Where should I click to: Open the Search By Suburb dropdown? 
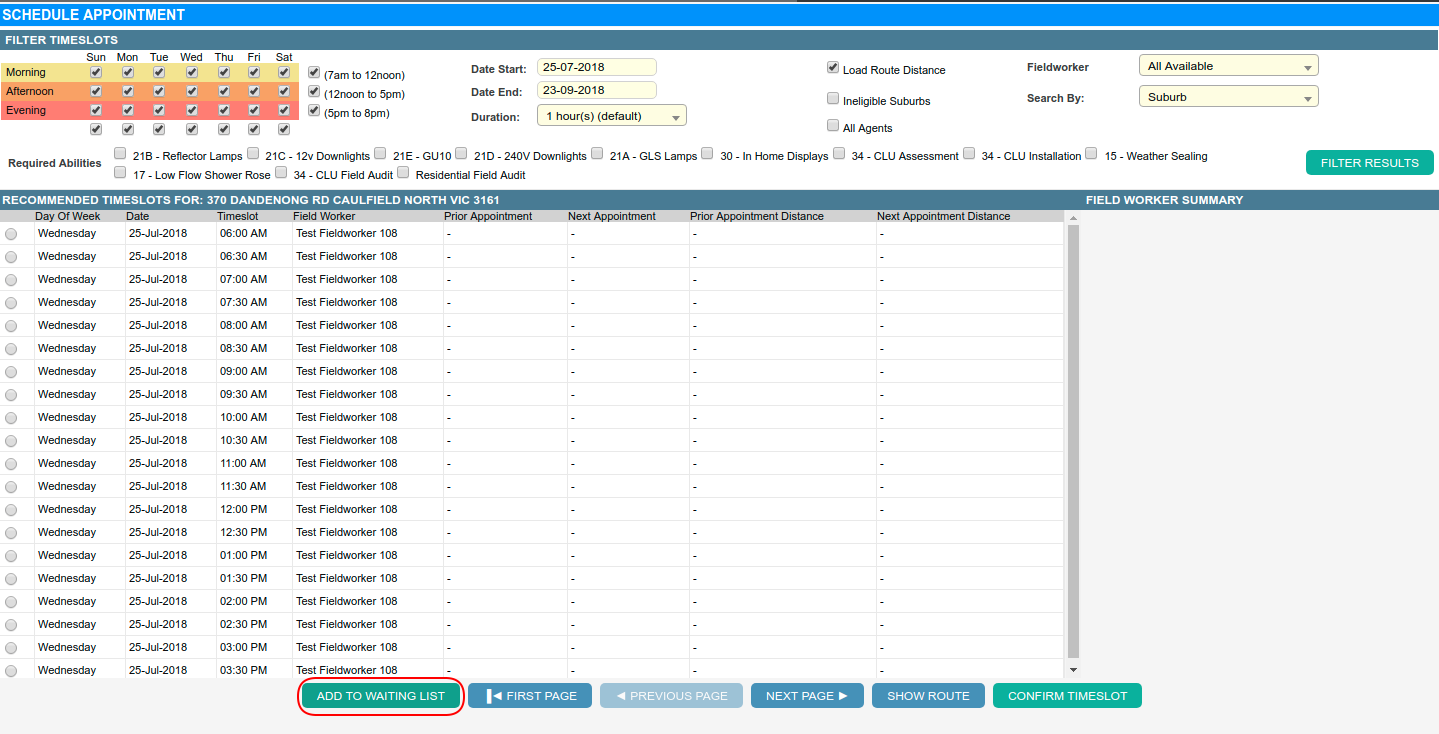click(1228, 97)
